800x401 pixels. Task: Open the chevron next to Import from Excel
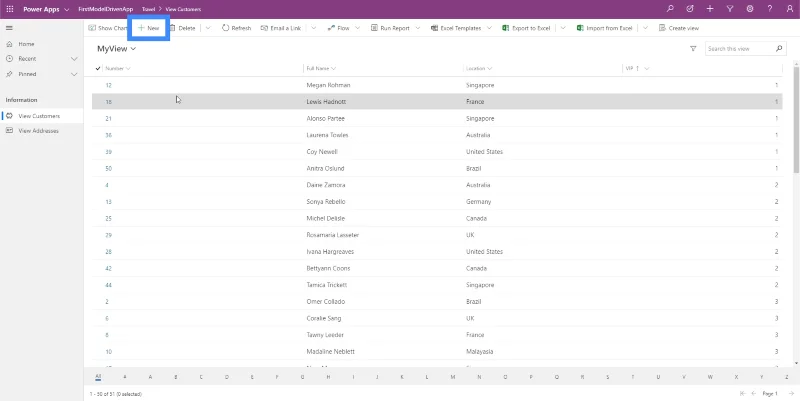pos(645,28)
